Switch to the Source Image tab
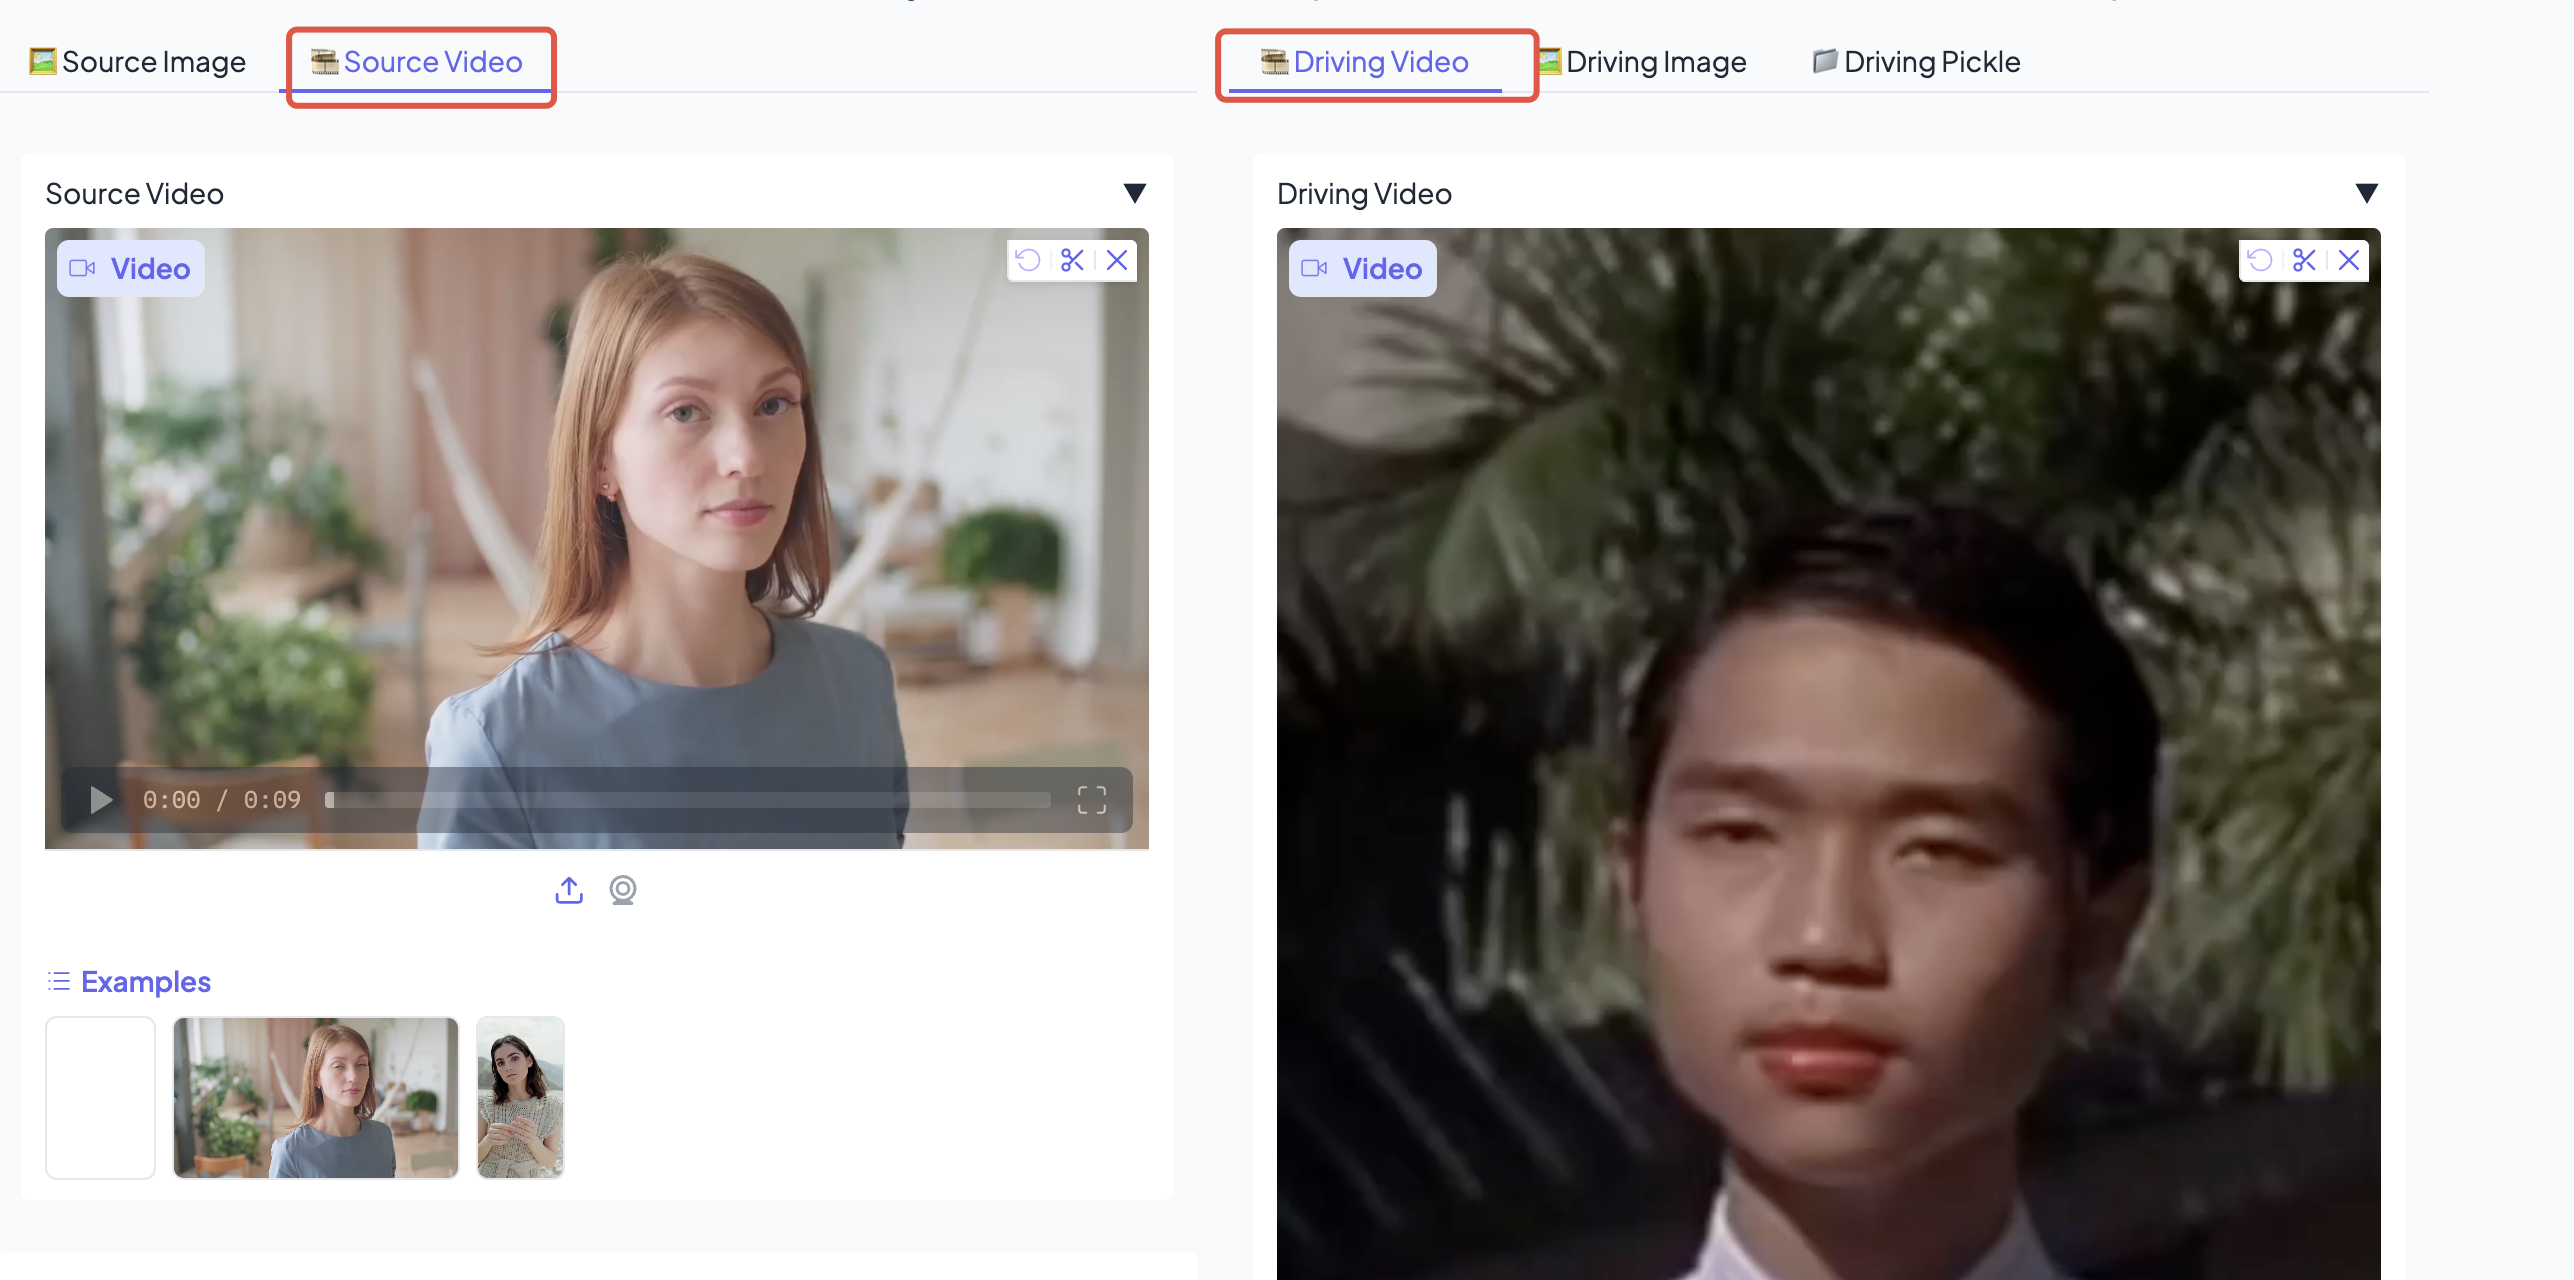Screen dimensions: 2574x1280 [138, 62]
